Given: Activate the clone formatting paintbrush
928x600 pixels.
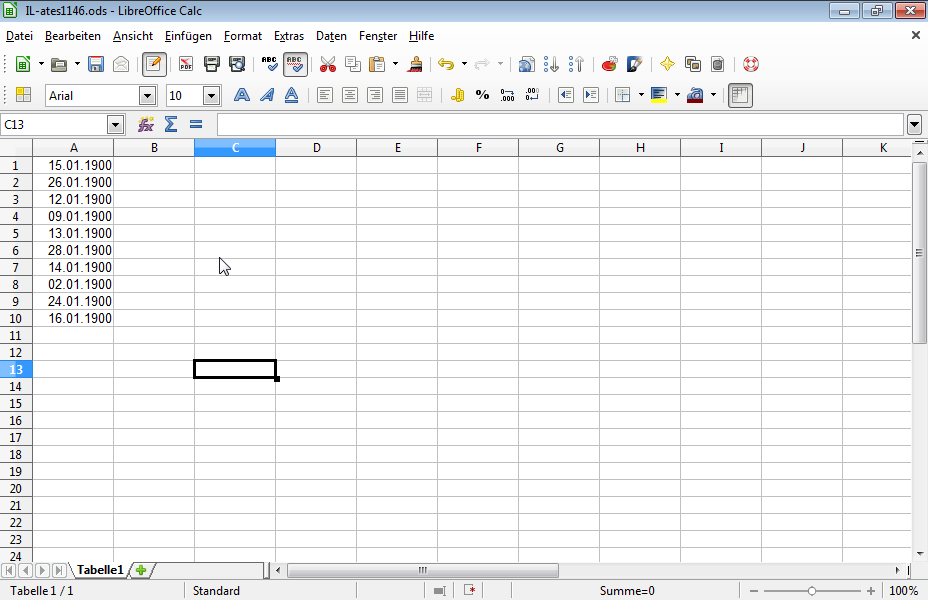Looking at the screenshot, I should click(415, 64).
